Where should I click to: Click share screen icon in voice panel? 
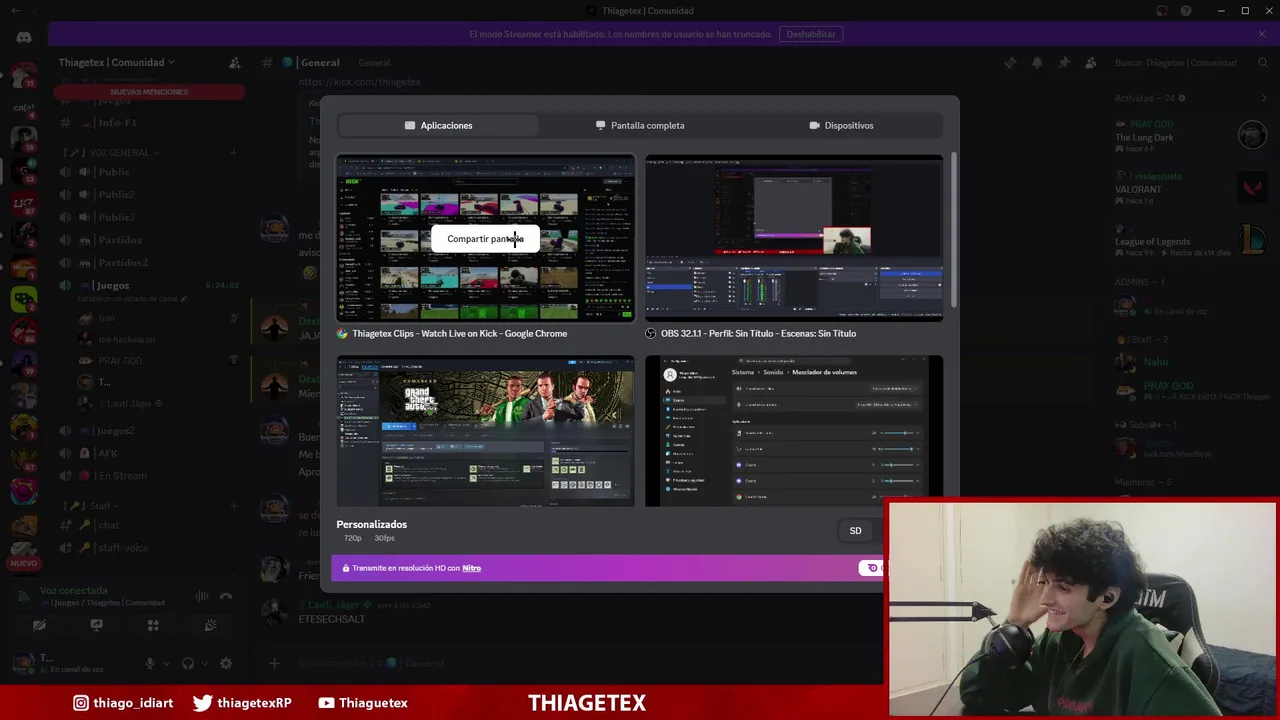96,625
